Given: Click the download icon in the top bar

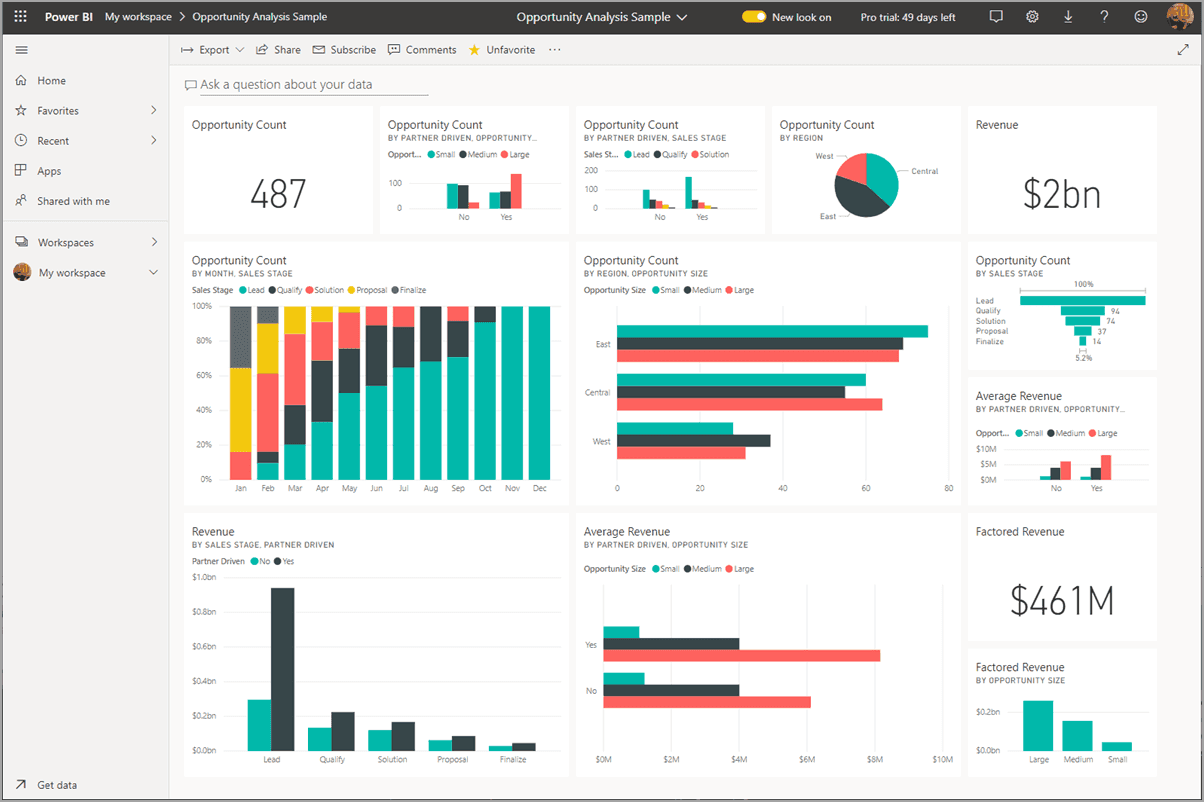Looking at the screenshot, I should pyautogui.click(x=1068, y=17).
